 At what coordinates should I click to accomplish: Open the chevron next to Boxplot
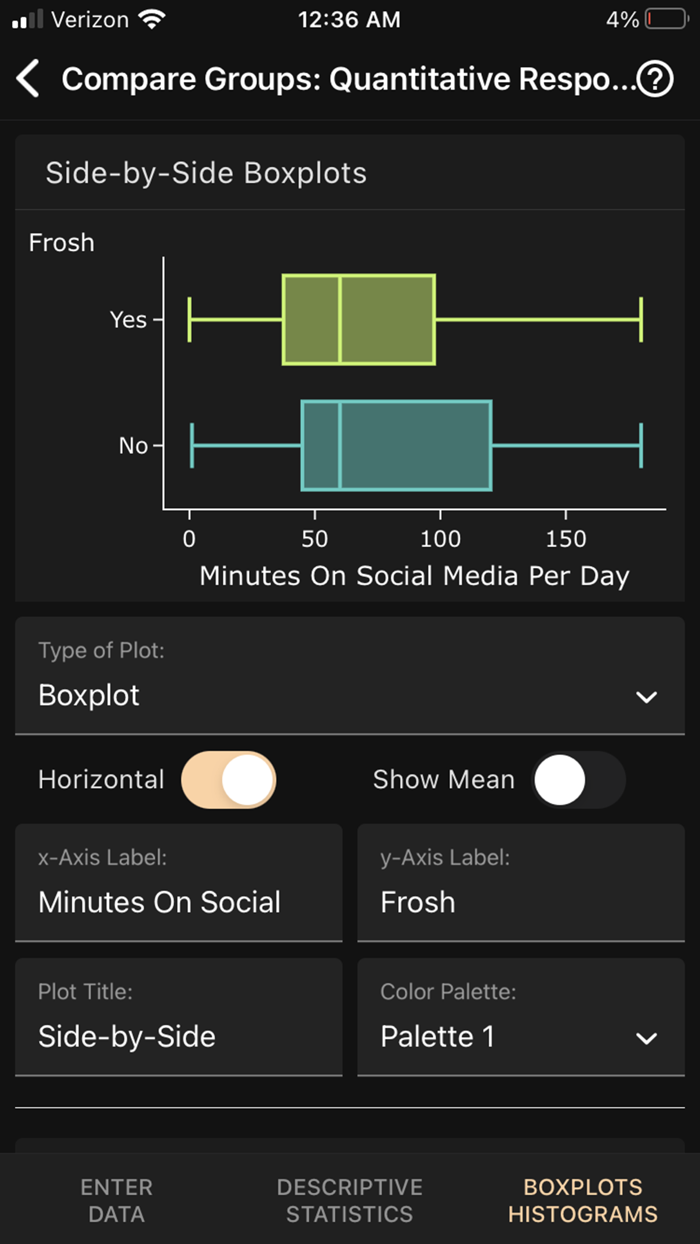point(645,697)
